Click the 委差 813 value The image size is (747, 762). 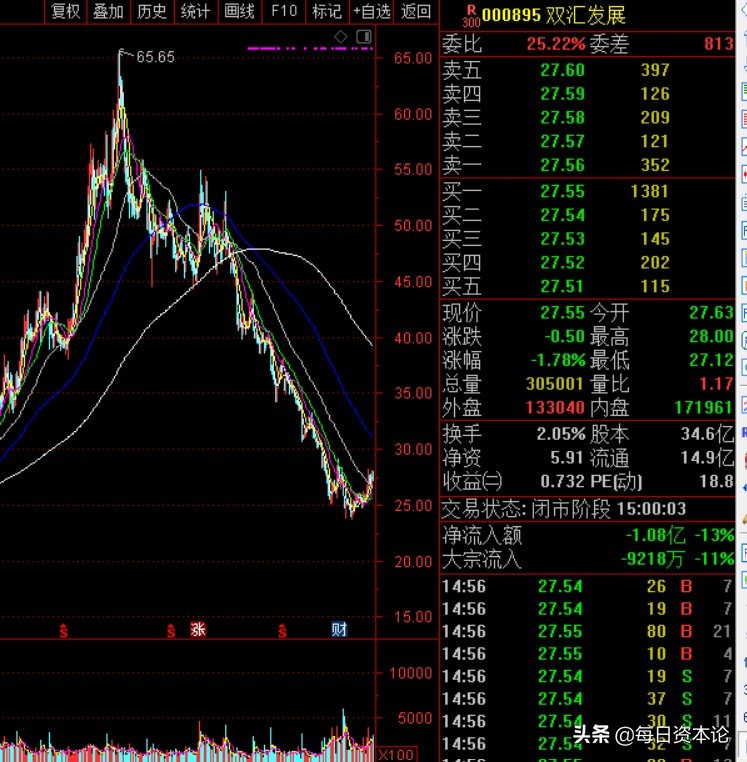(718, 44)
